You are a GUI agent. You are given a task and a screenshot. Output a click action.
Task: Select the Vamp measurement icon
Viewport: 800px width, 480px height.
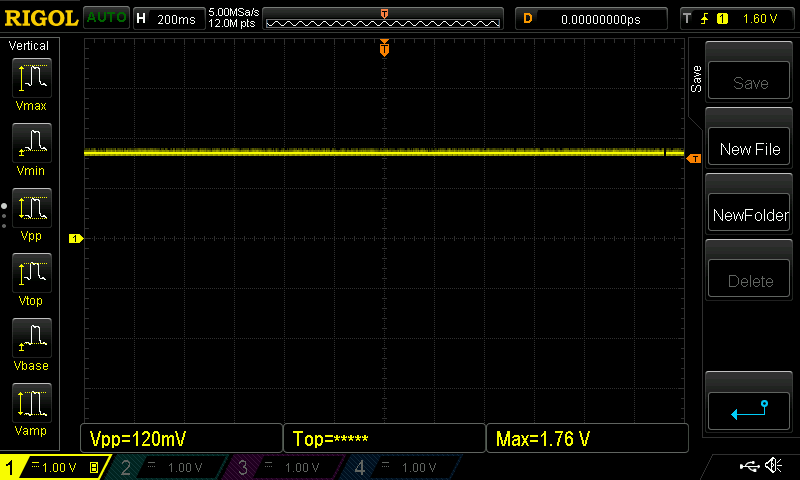32,402
